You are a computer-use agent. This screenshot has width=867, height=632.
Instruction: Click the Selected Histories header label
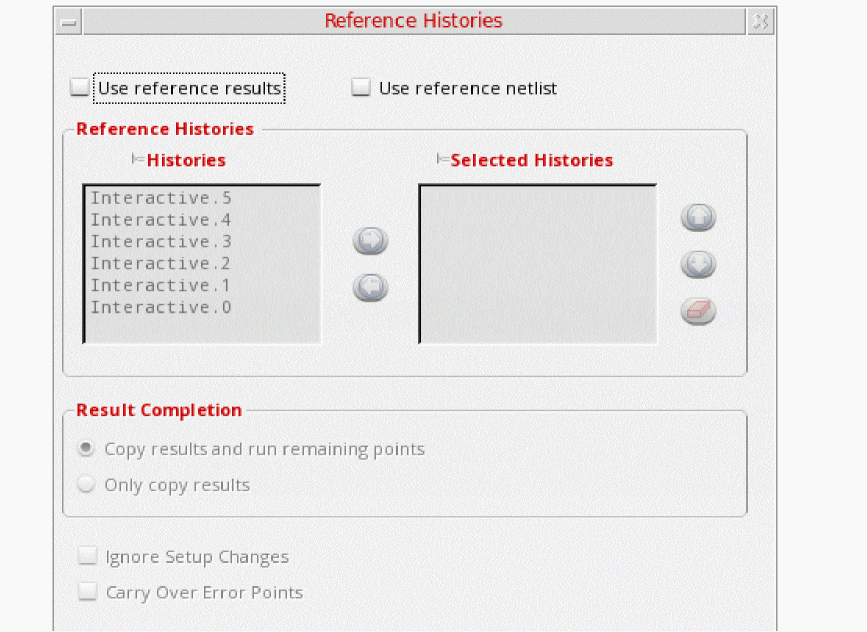click(532, 160)
